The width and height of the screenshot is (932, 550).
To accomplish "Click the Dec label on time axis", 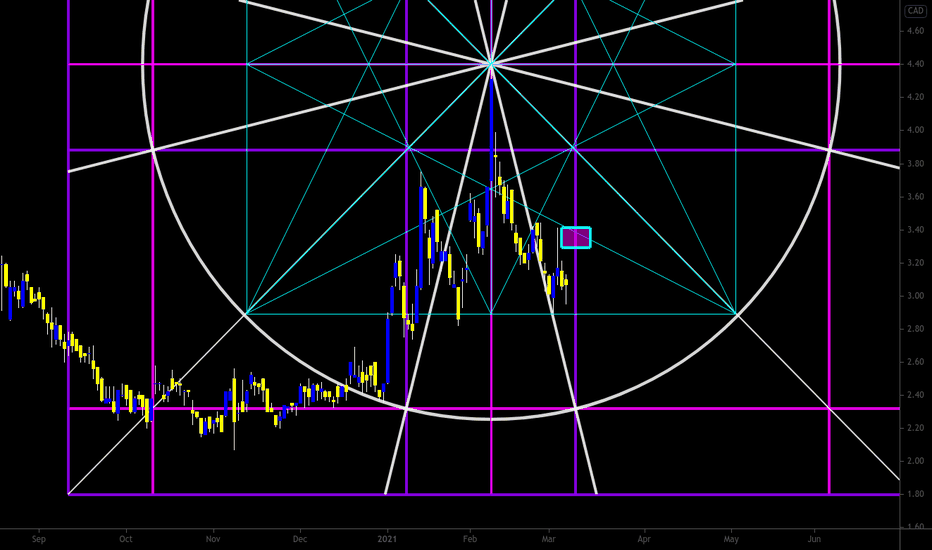I will pyautogui.click(x=300, y=539).
